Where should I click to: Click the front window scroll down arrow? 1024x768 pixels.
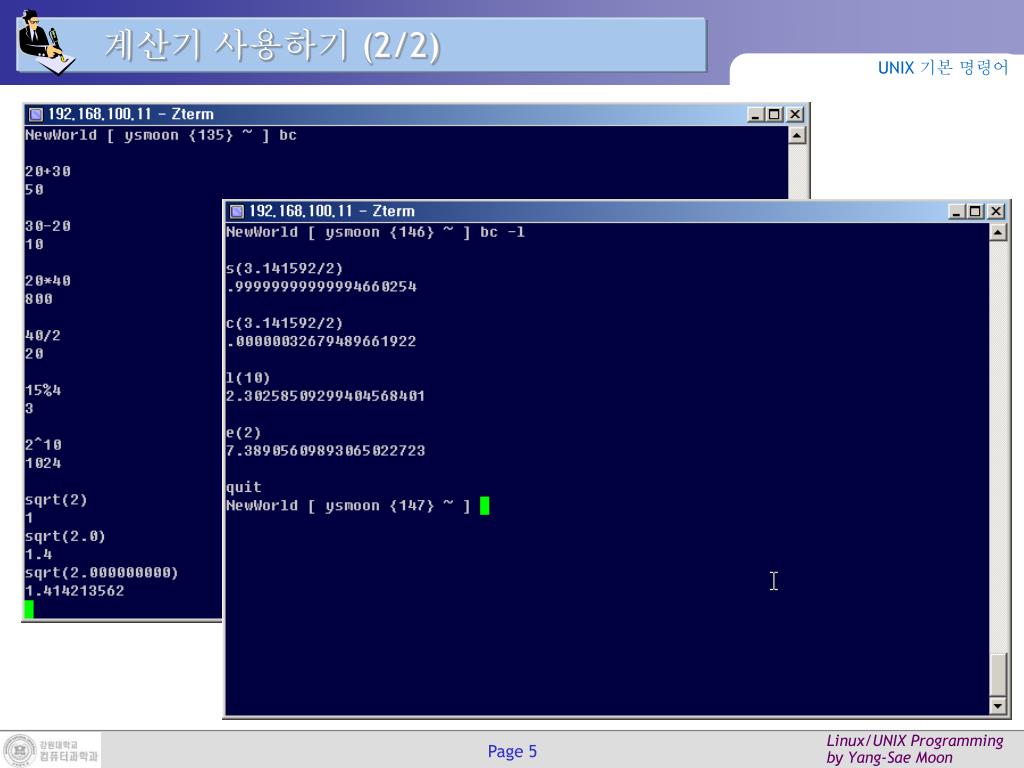point(997,705)
